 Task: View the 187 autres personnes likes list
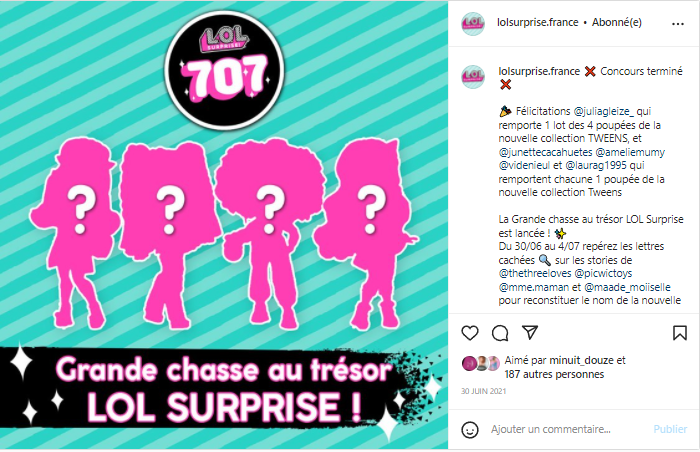[554, 374]
